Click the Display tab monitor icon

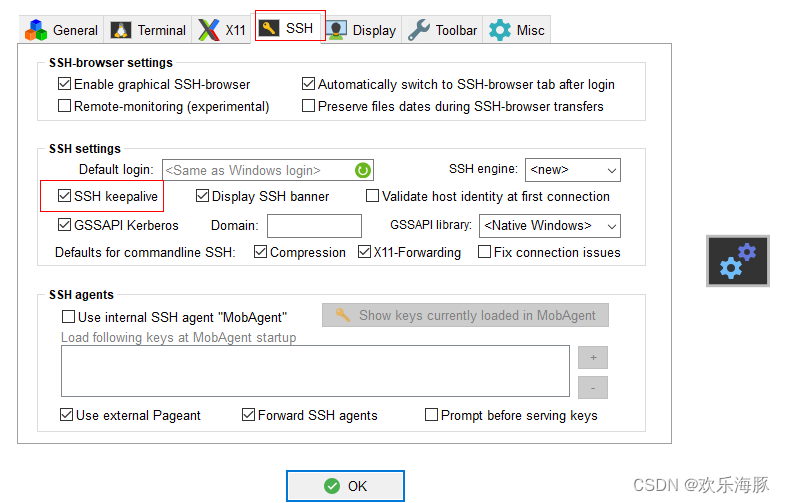336,30
